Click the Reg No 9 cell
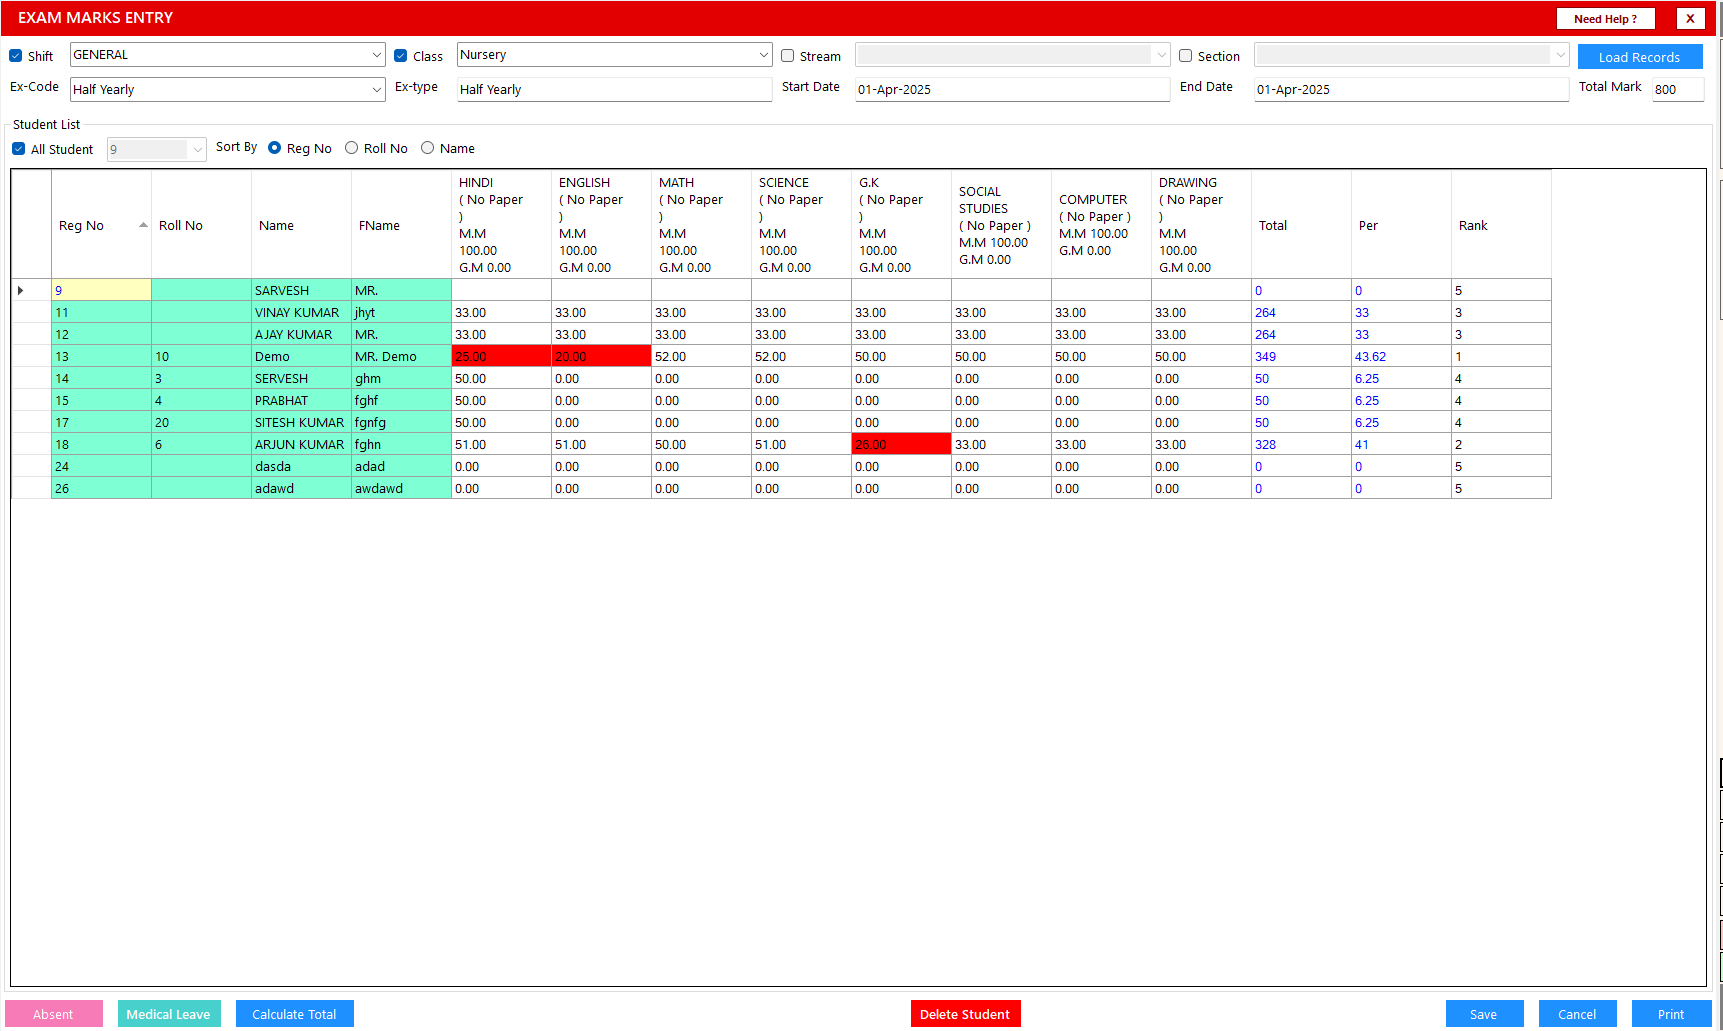The height and width of the screenshot is (1031, 1723). (101, 290)
